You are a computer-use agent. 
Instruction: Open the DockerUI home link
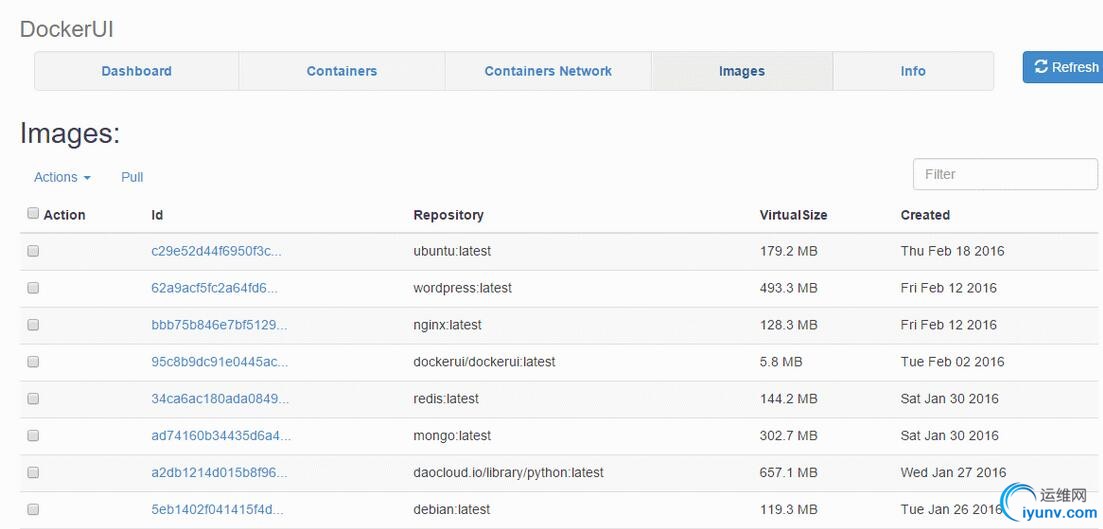click(66, 30)
